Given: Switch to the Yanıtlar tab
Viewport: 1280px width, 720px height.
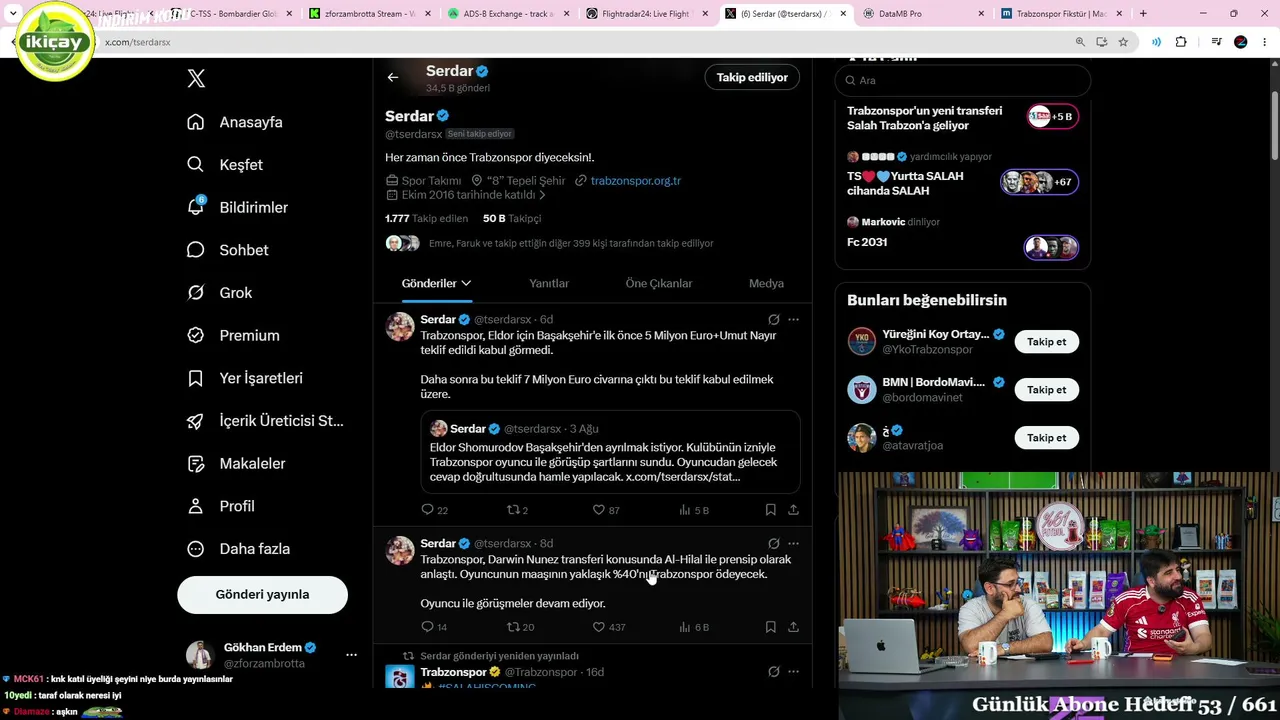Looking at the screenshot, I should click(x=549, y=283).
